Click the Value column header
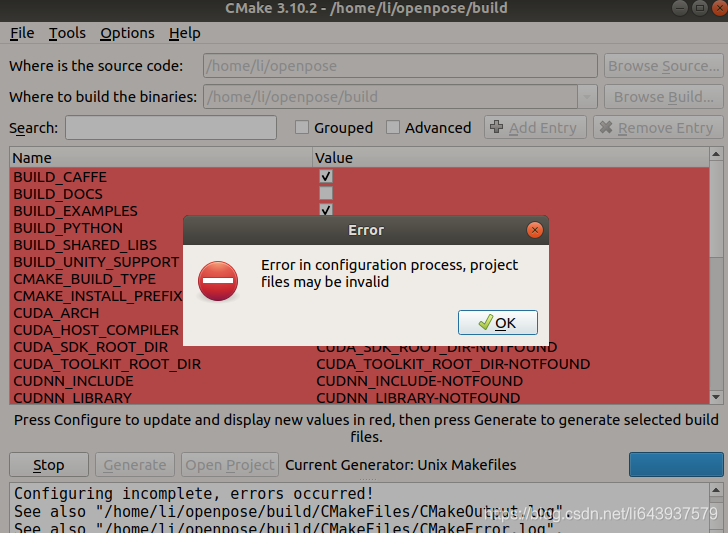Viewport: 728px width, 533px height. point(511,158)
